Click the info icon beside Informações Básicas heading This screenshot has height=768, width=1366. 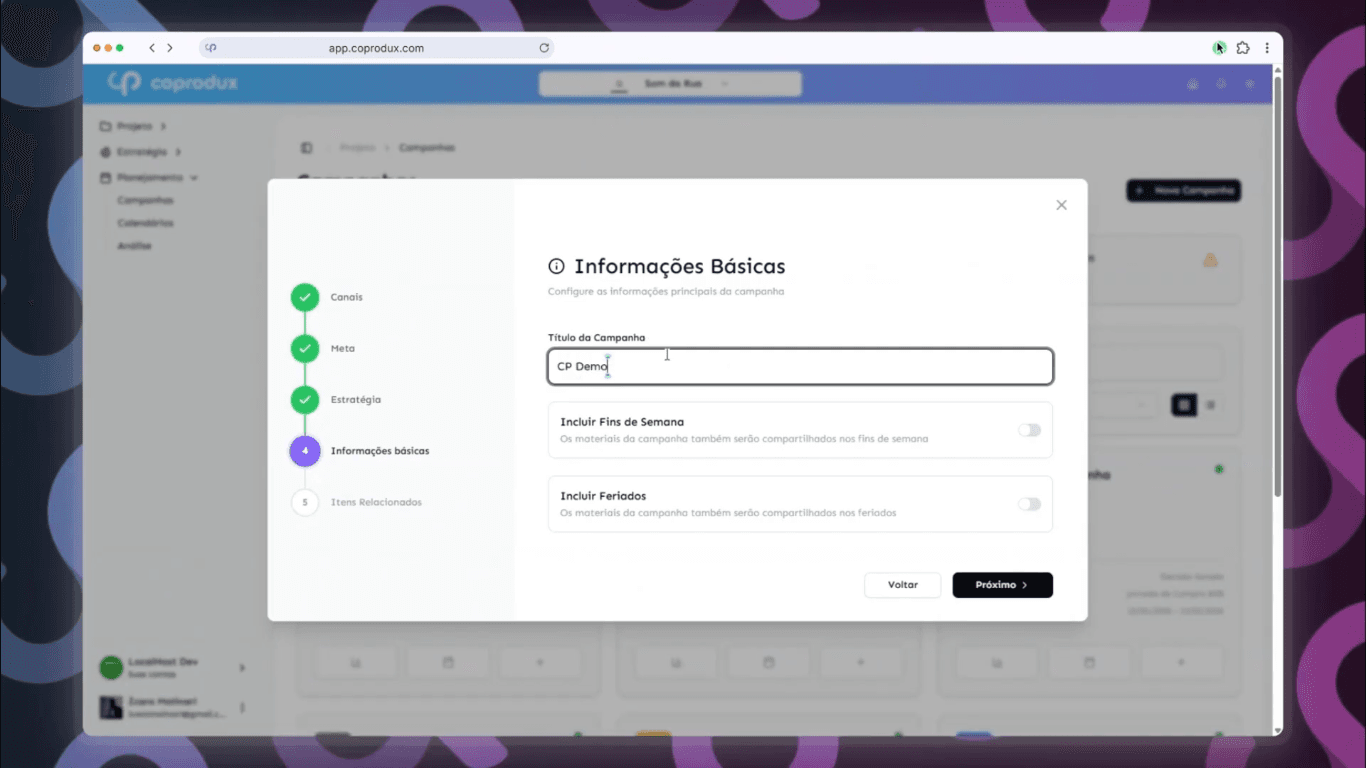coord(556,267)
